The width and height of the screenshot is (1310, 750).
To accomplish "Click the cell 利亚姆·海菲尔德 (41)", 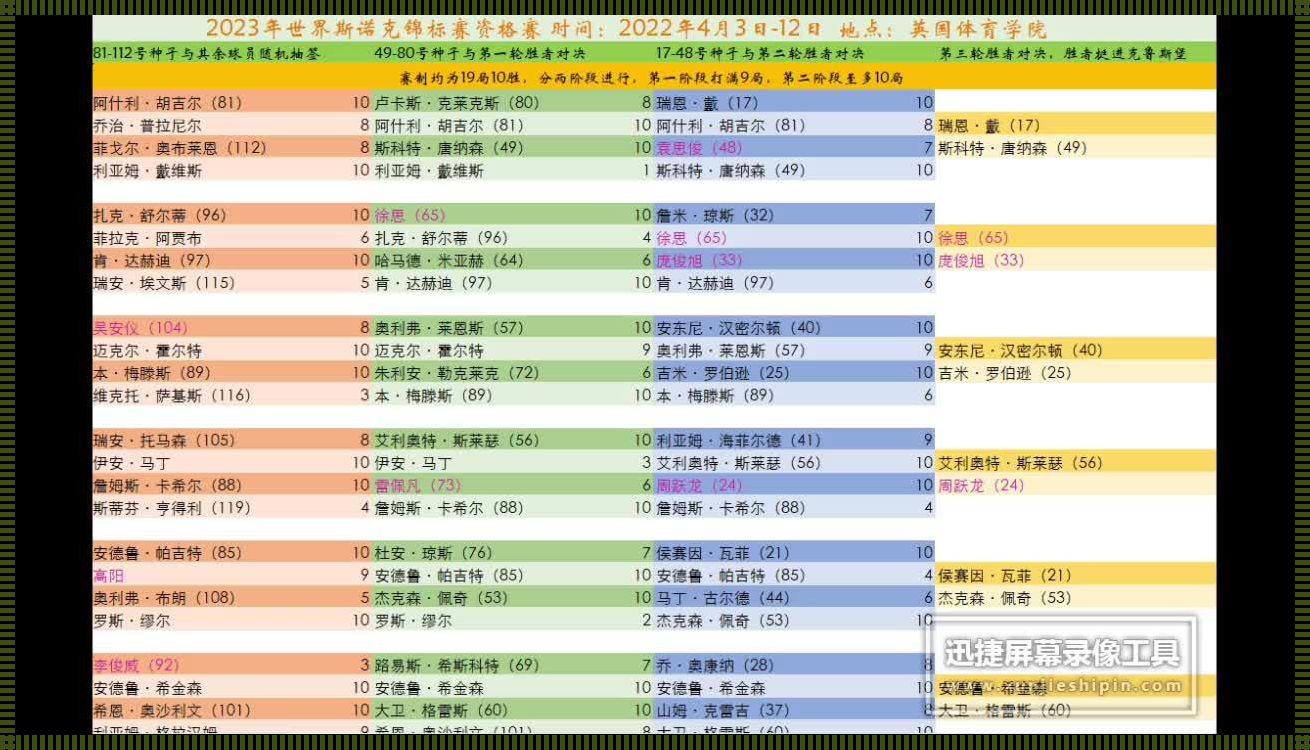I will click(x=738, y=441).
